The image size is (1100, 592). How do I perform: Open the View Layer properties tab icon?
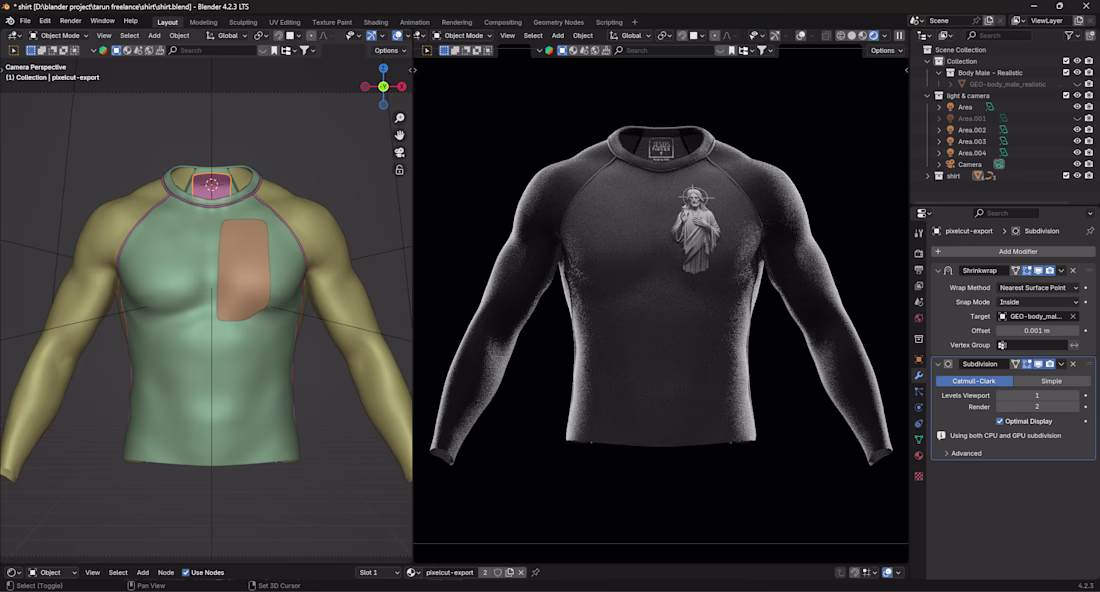919,285
